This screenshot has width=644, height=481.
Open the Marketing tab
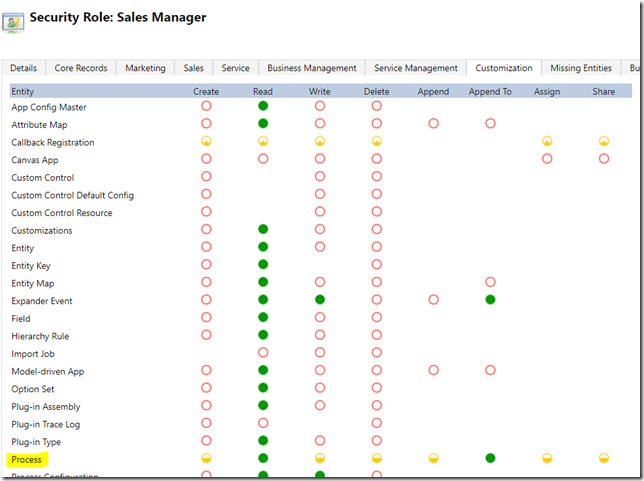[x=145, y=68]
